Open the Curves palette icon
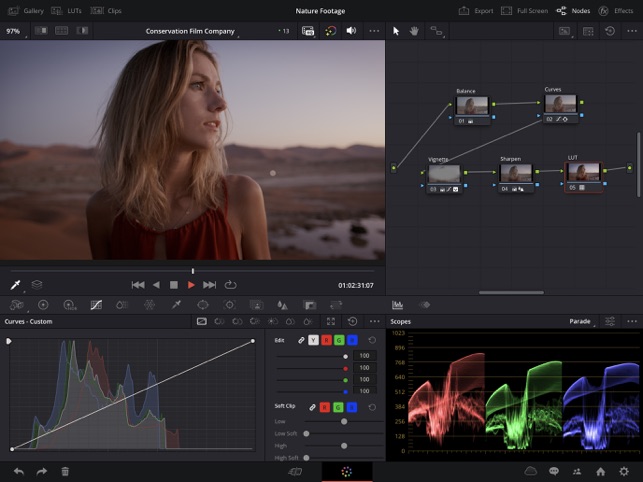 pos(96,305)
